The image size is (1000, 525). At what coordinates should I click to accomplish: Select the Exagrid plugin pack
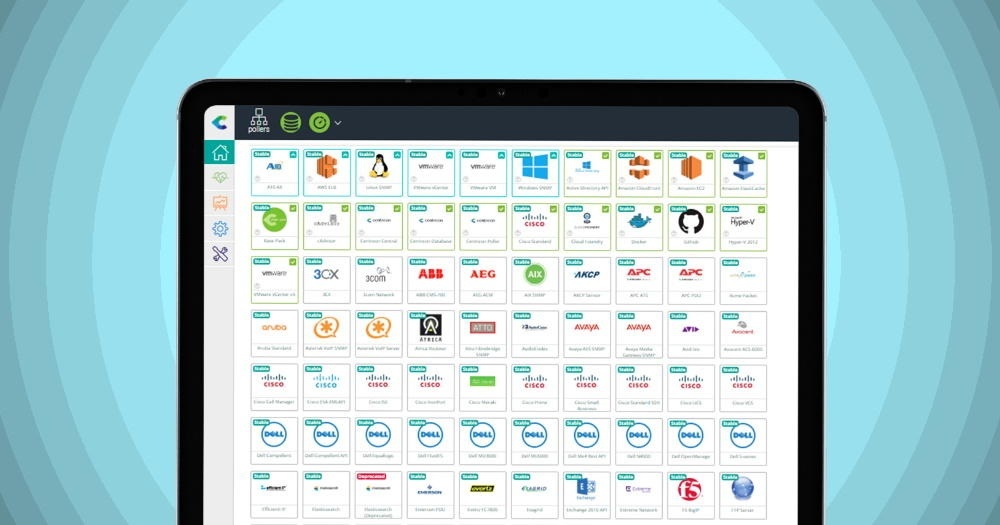(535, 495)
